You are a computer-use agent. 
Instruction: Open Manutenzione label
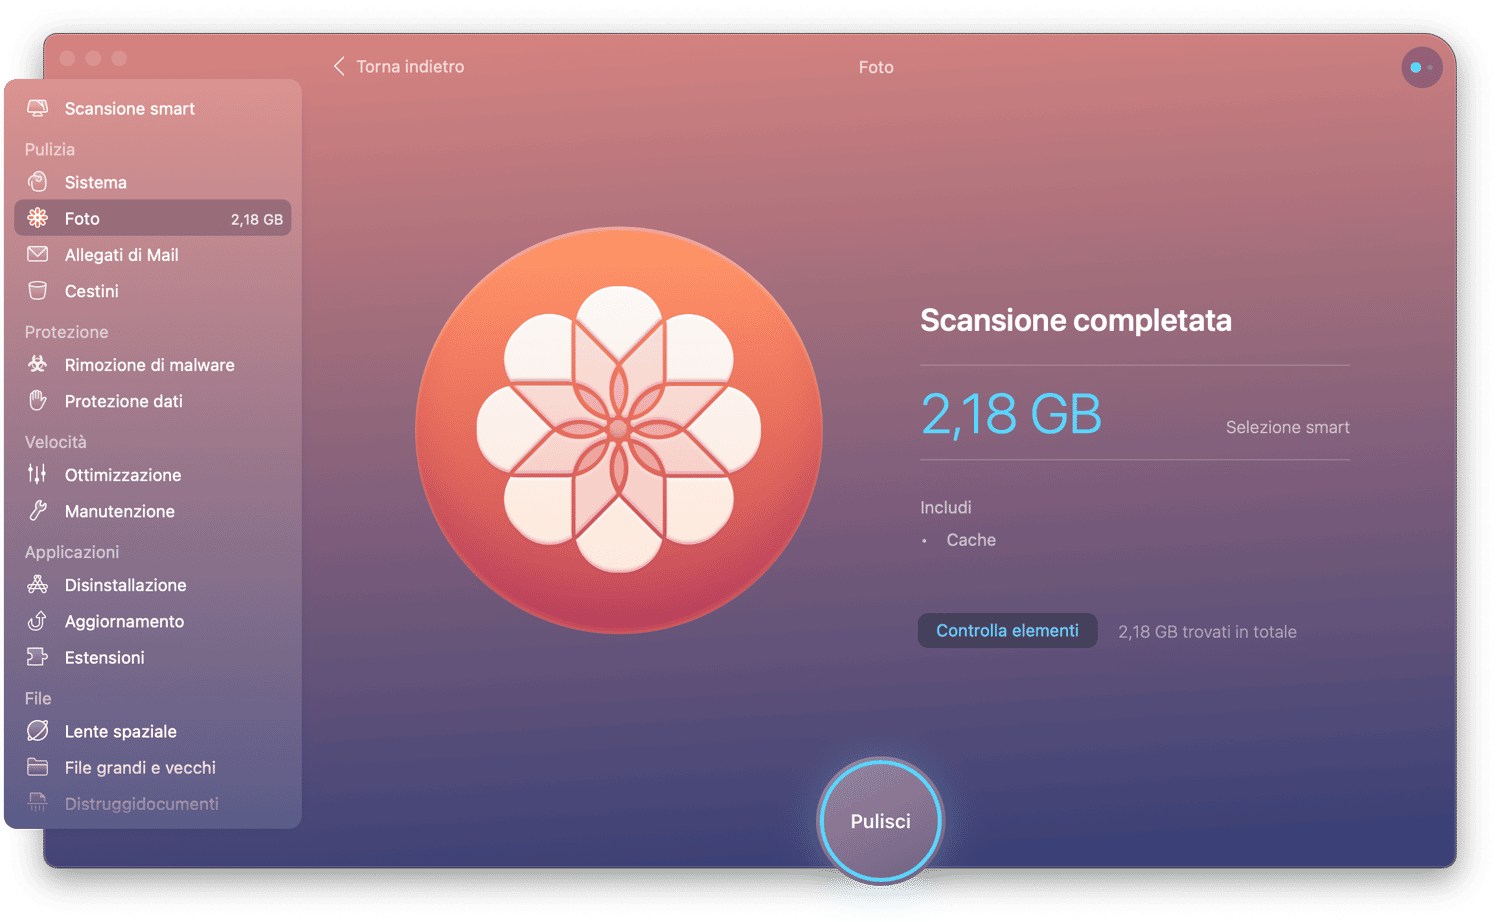(120, 511)
